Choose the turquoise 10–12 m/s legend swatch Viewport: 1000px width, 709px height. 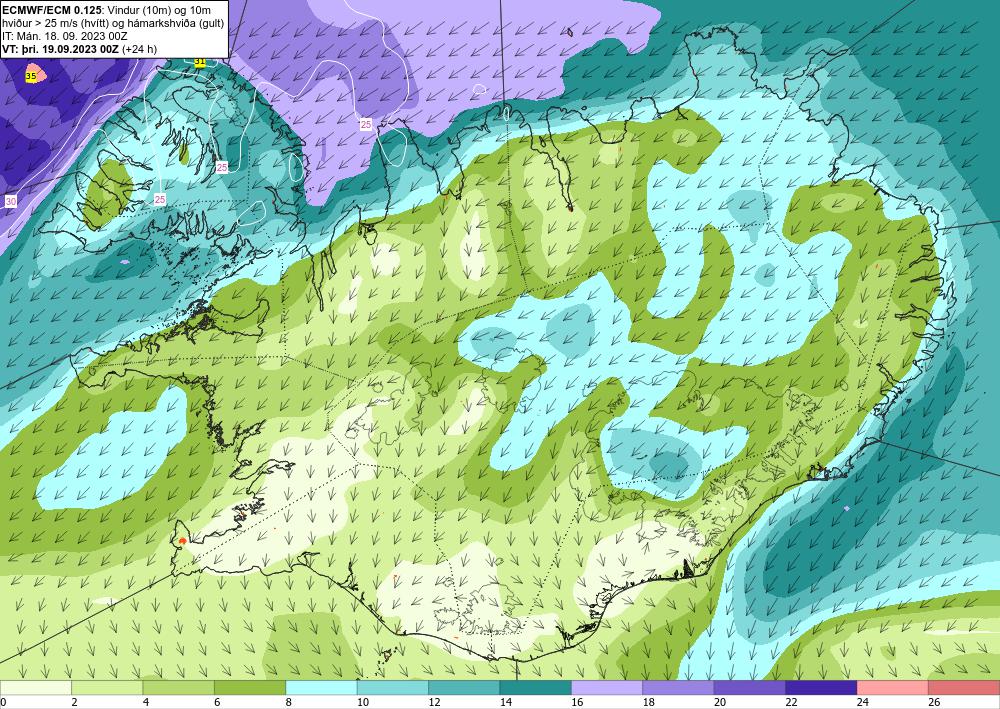tap(393, 687)
